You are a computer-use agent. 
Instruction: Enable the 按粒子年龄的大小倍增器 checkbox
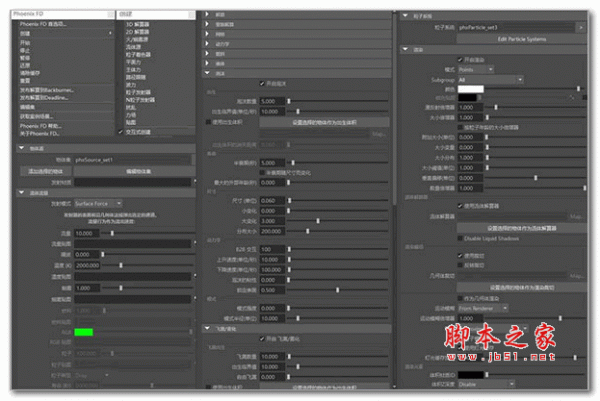click(460, 127)
